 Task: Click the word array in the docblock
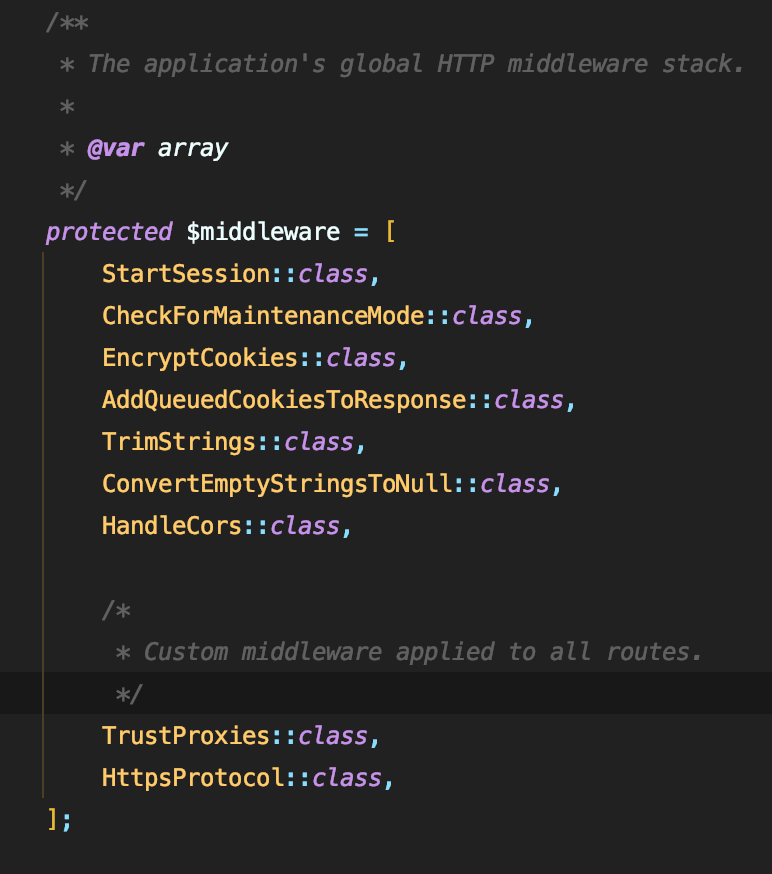coord(193,149)
